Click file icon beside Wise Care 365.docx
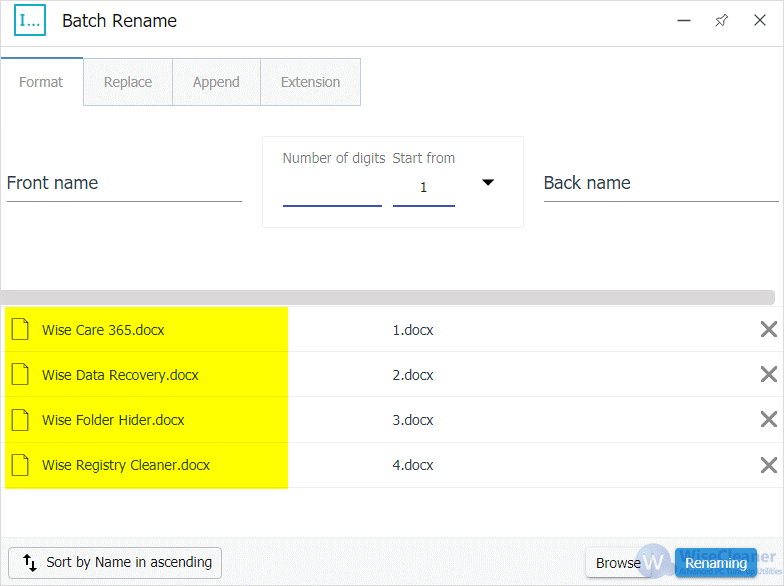Image resolution: width=784 pixels, height=586 pixels. click(20, 330)
